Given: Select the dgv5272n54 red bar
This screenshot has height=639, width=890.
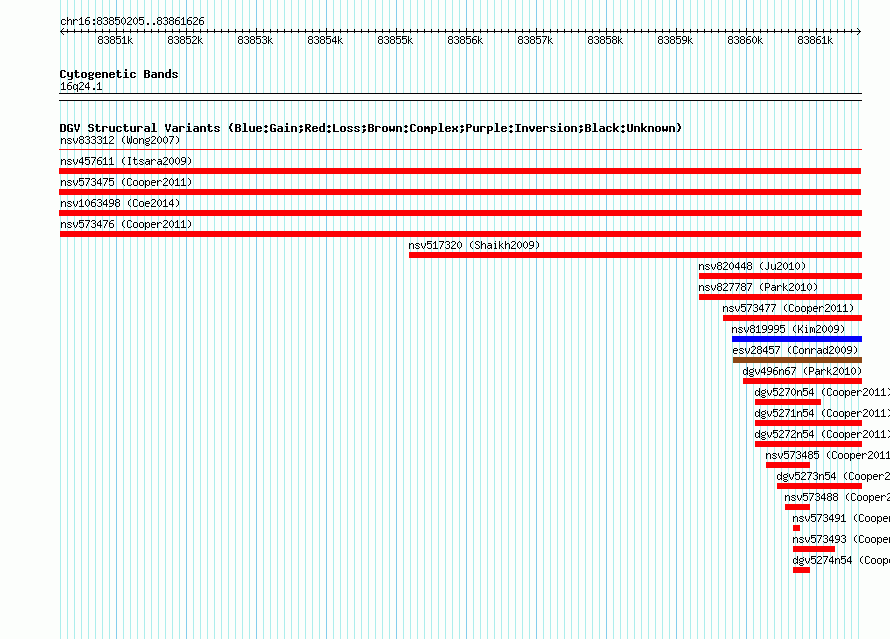Looking at the screenshot, I should 808,444.
